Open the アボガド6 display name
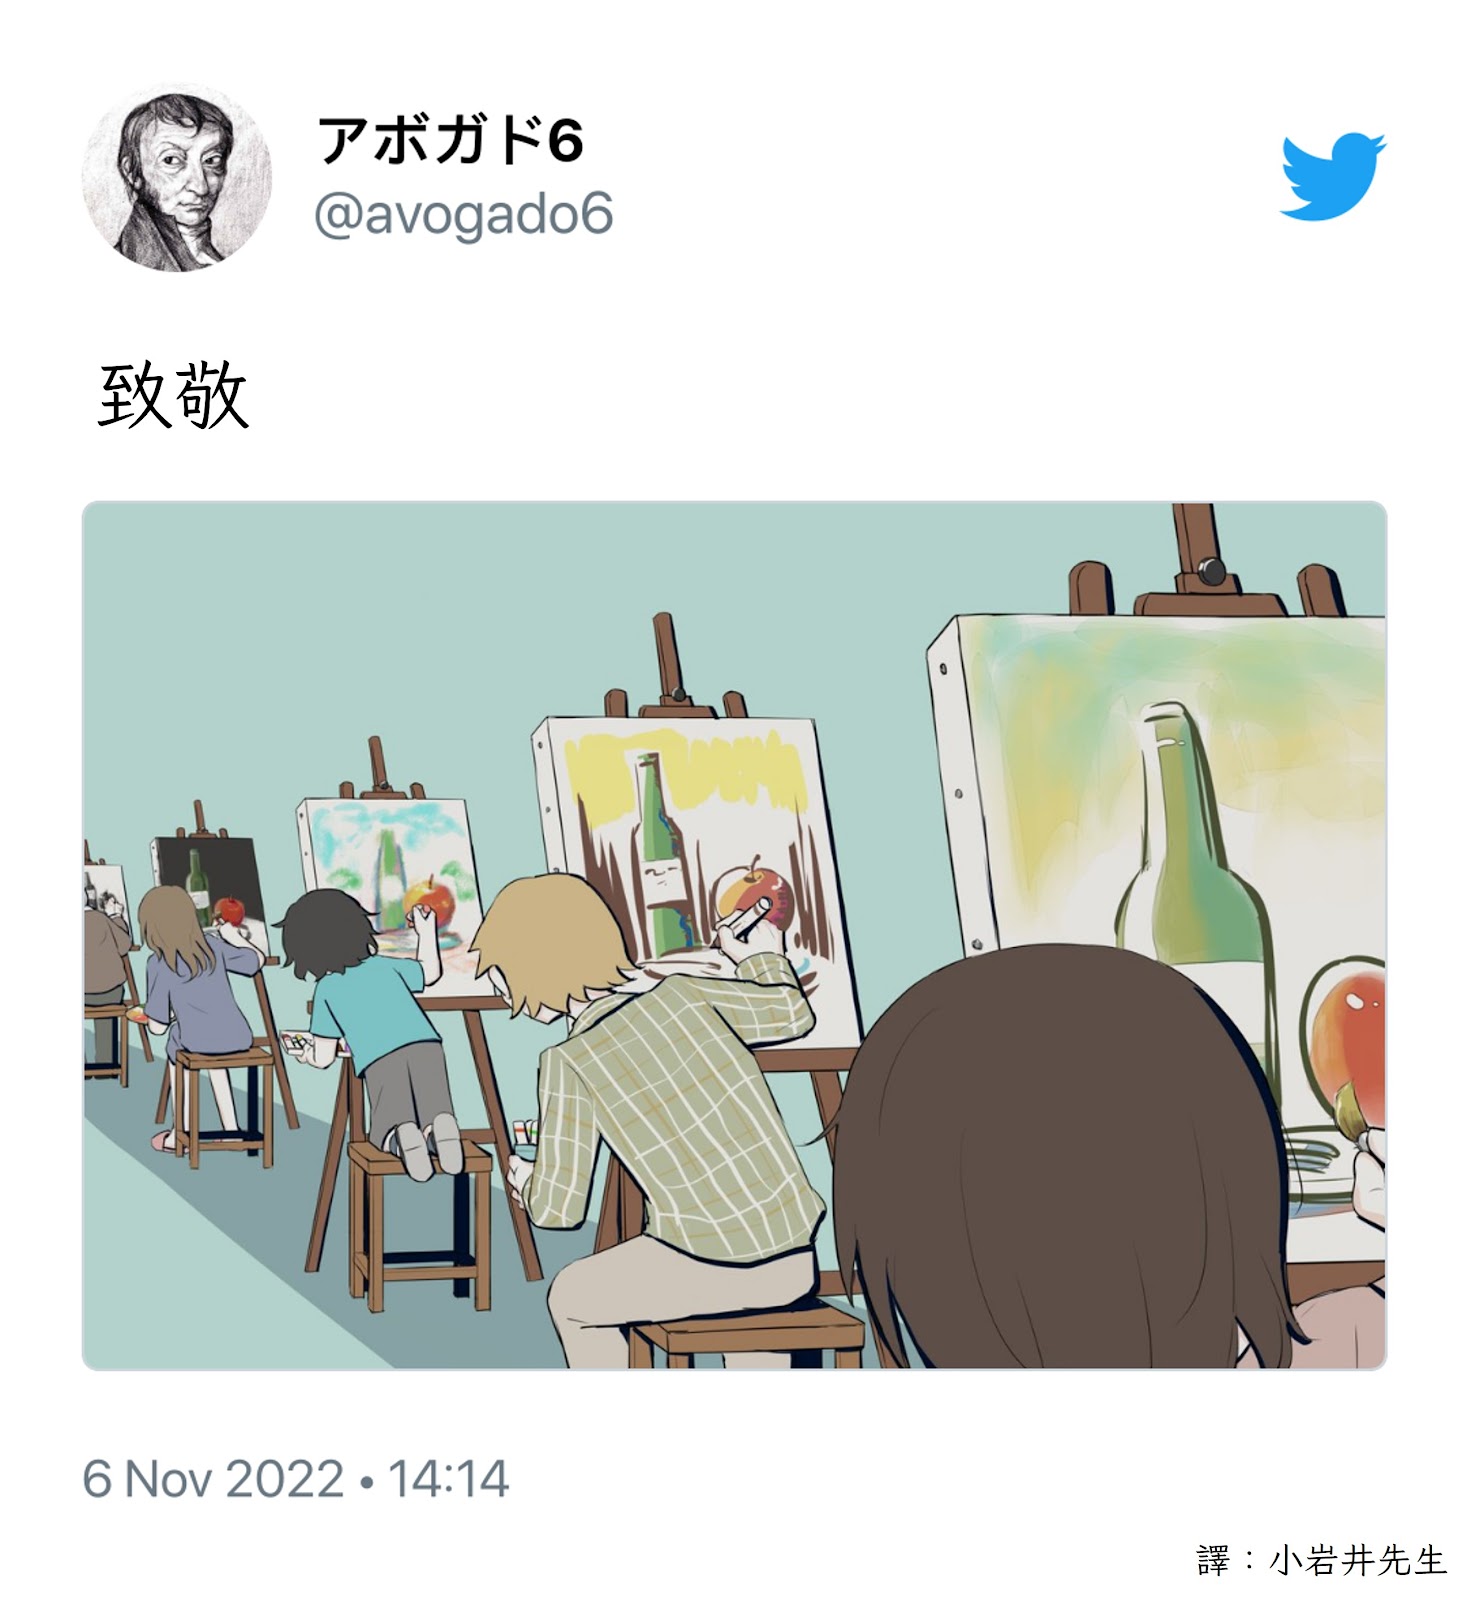The width and height of the screenshot is (1471, 1600). pos(450,141)
